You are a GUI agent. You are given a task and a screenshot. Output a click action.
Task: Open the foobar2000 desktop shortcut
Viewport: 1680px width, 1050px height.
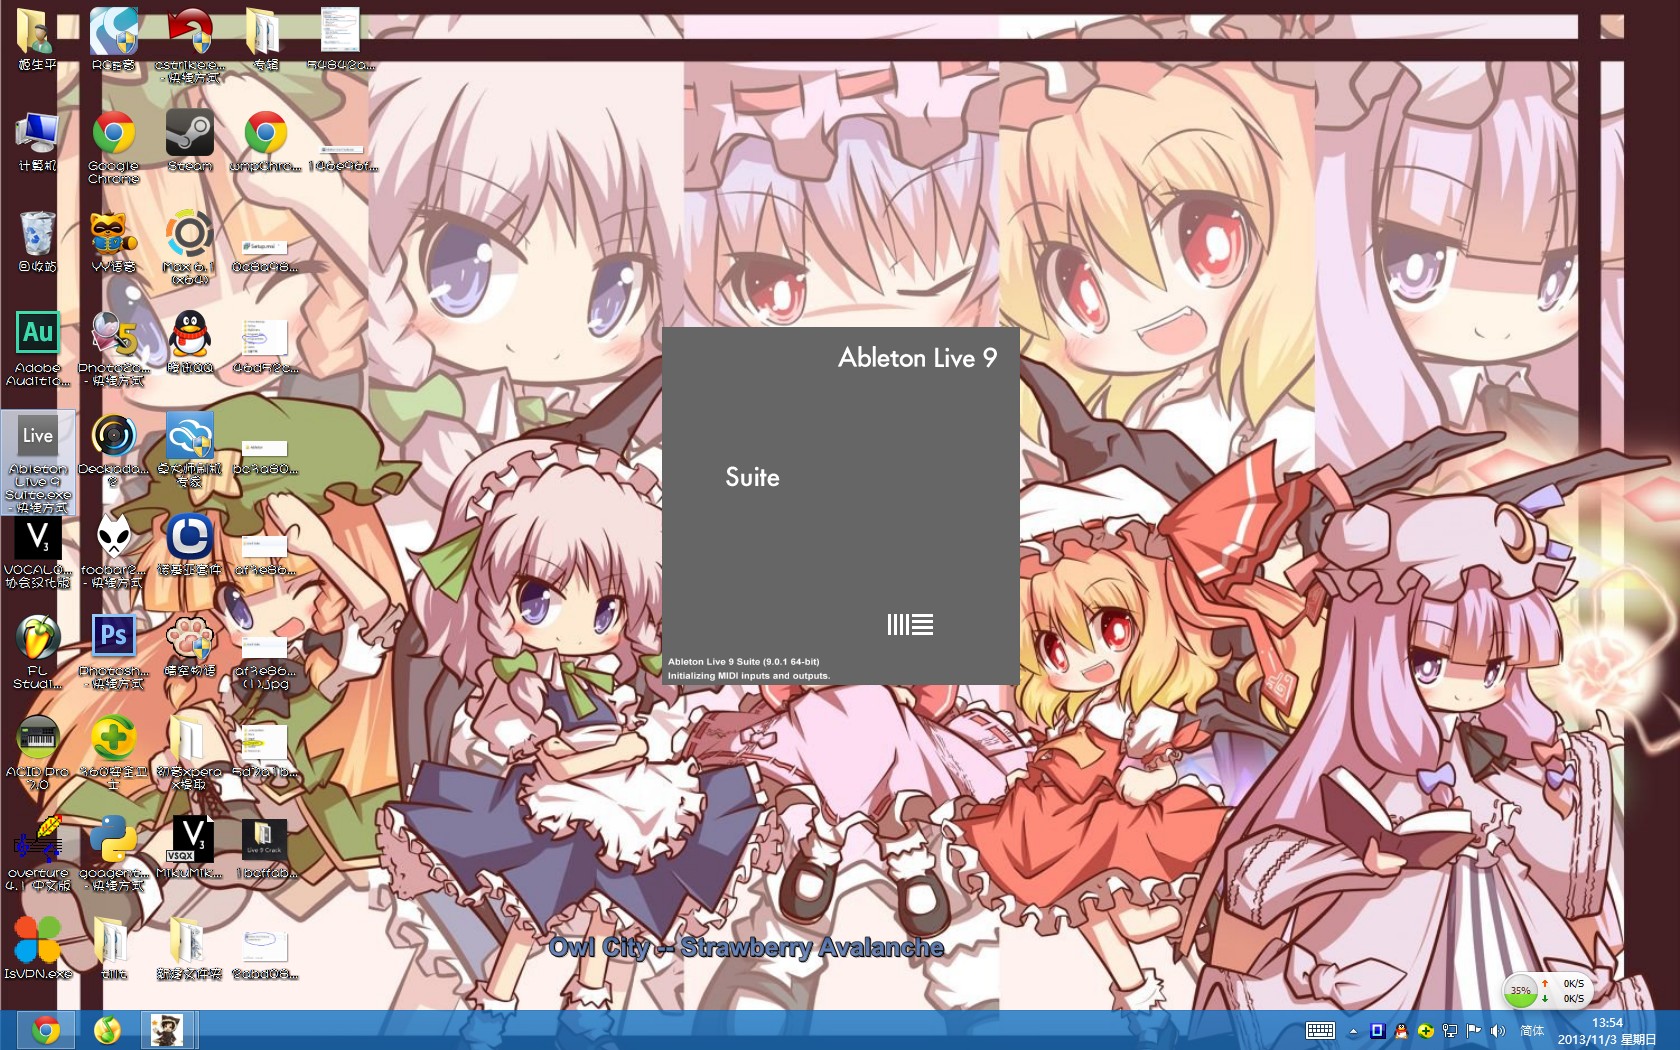113,550
